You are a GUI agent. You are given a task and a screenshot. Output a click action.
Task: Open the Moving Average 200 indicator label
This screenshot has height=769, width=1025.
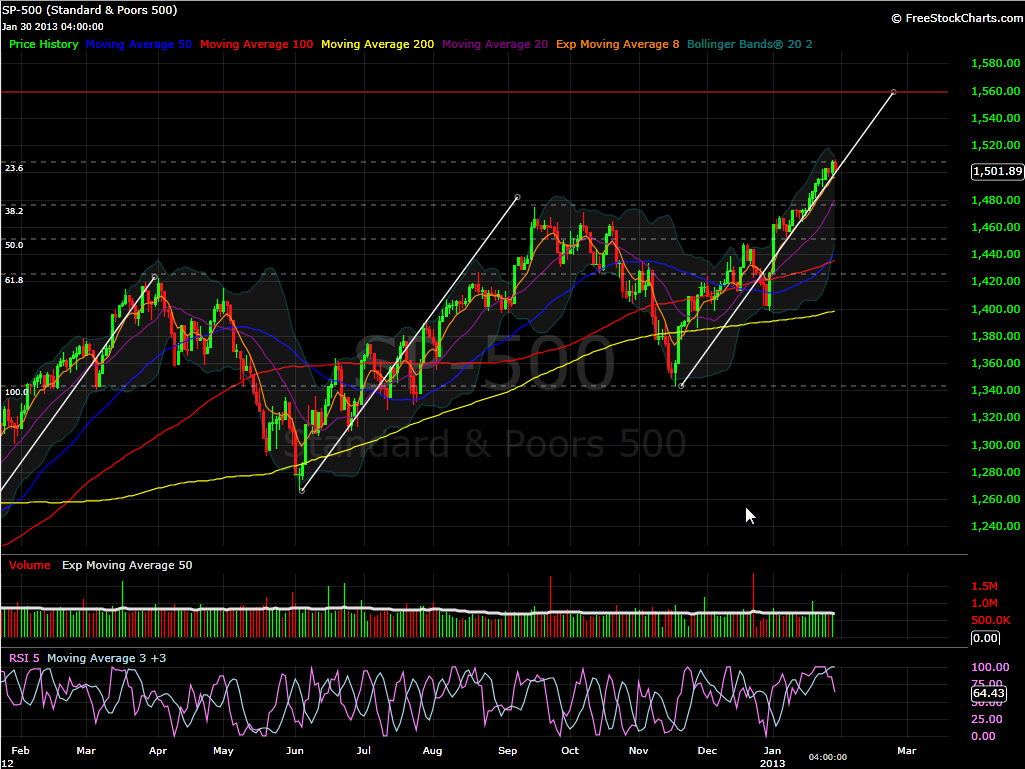[377, 44]
